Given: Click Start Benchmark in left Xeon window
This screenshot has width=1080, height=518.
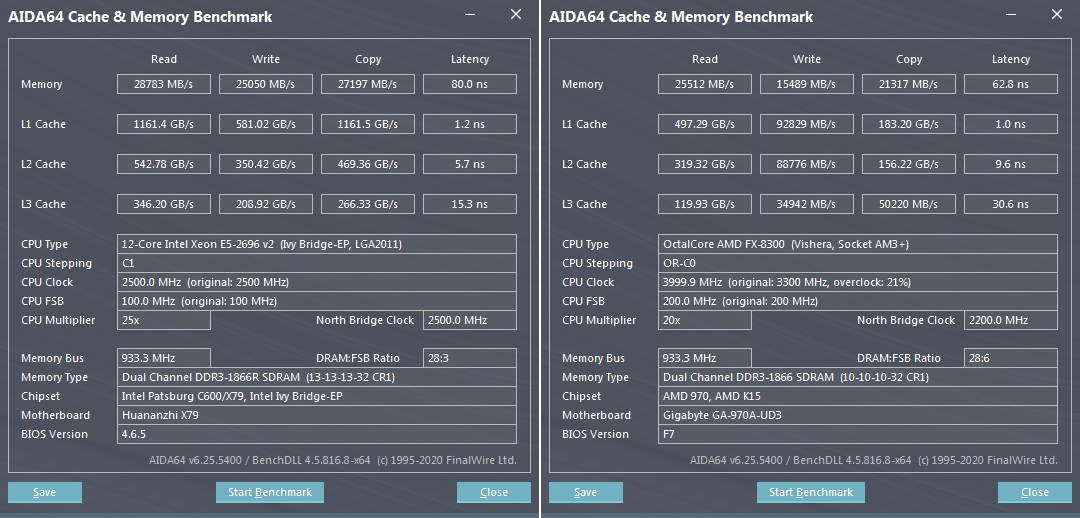Looking at the screenshot, I should (x=270, y=492).
